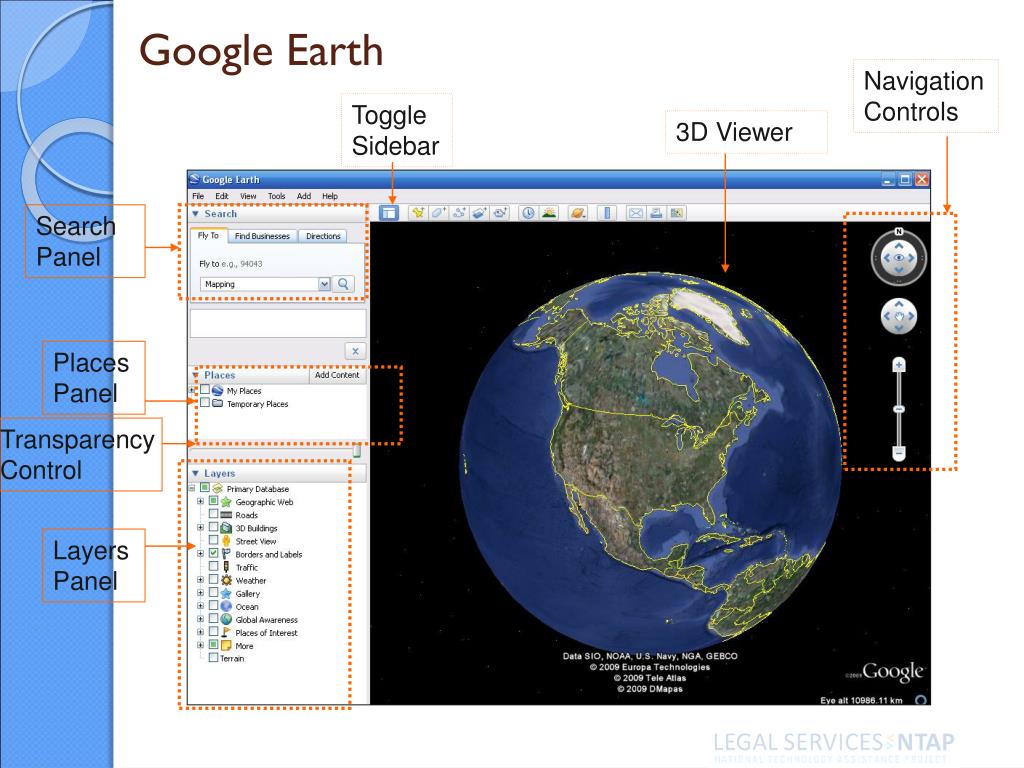Screen dimensions: 1024x768
Task: Click the Email envelope toolbar icon
Action: coord(635,213)
